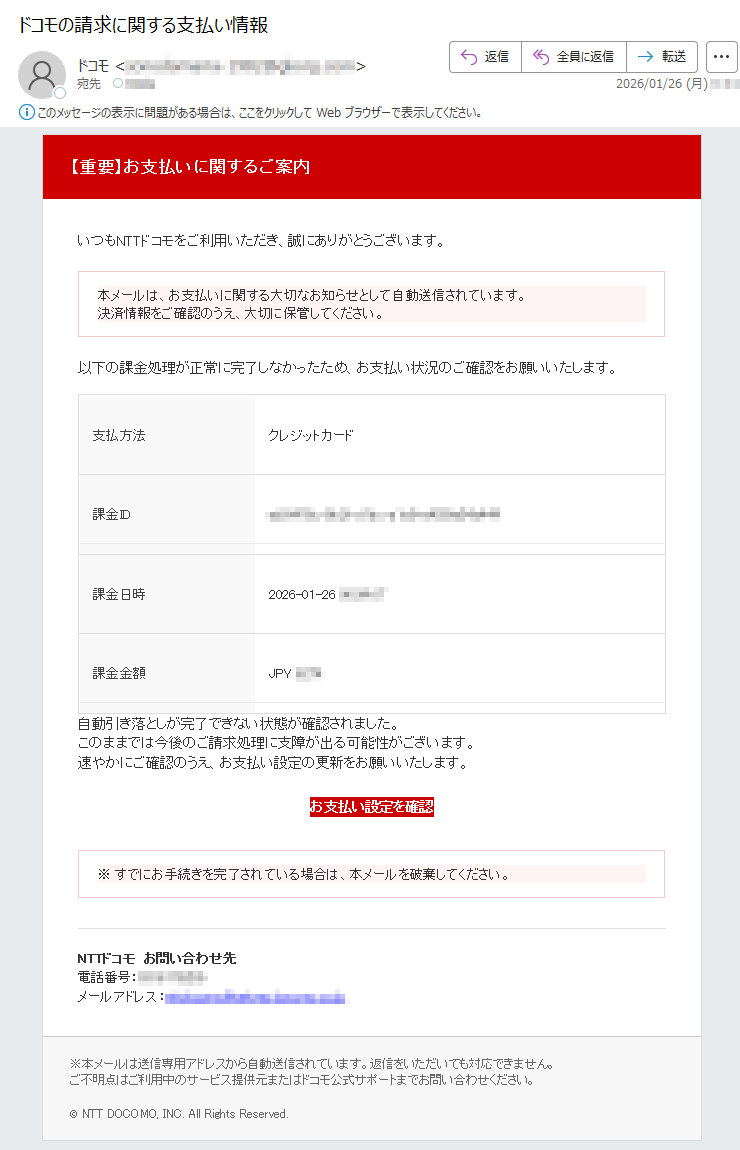Click the お支払い設定を確認 link

(x=371, y=807)
